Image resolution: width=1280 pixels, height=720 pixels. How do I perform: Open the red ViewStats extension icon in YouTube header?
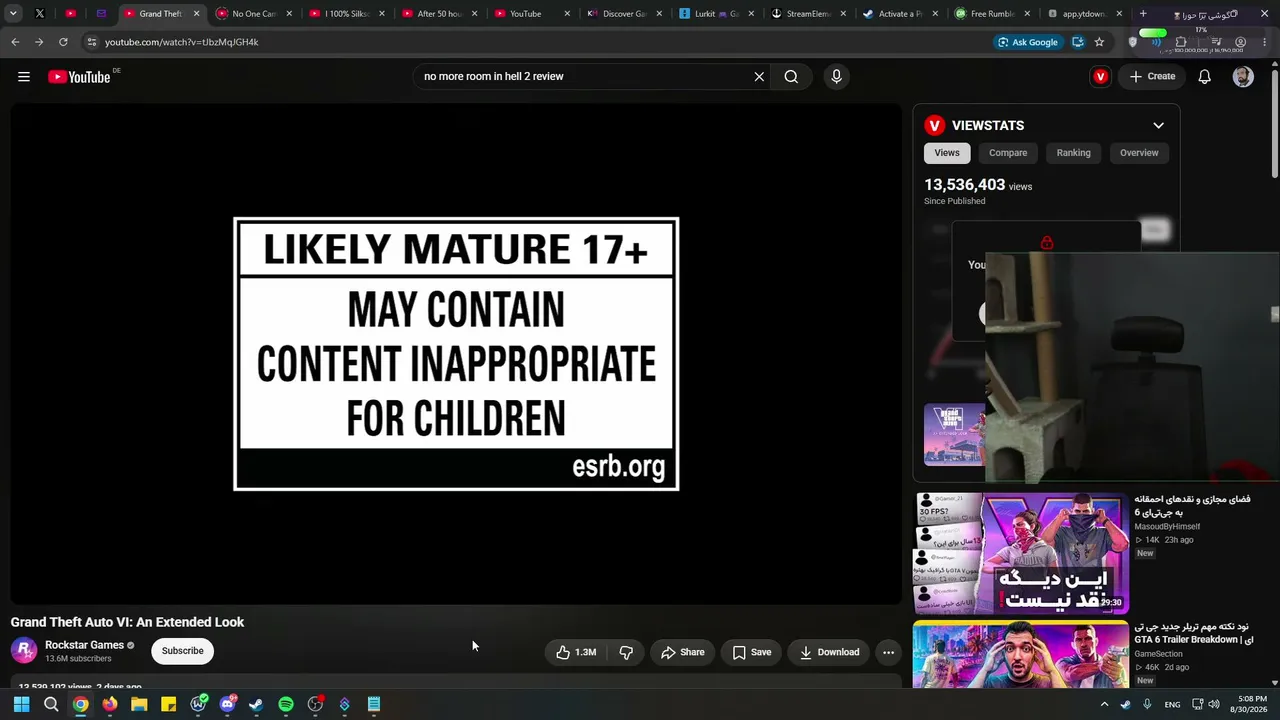[x=1100, y=77]
